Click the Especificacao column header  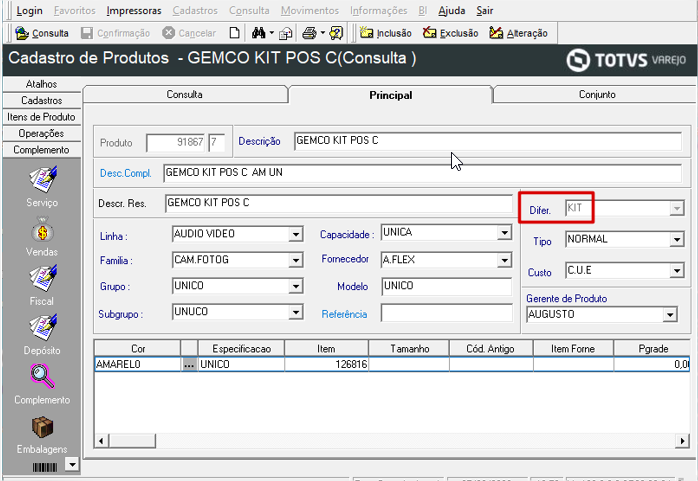point(241,349)
